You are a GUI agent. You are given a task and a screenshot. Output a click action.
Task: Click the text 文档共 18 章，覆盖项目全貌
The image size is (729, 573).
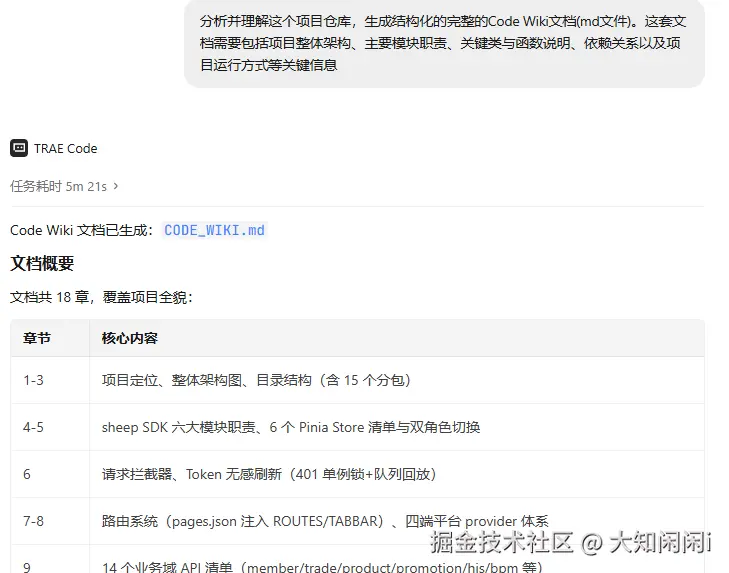click(x=101, y=297)
